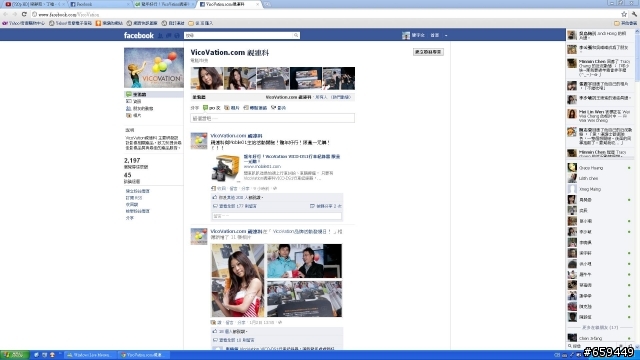Viewport: 640px width, 360px height.
Task: Click the first link under the sidebar counts
Action: pyautogui.click(x=138, y=191)
